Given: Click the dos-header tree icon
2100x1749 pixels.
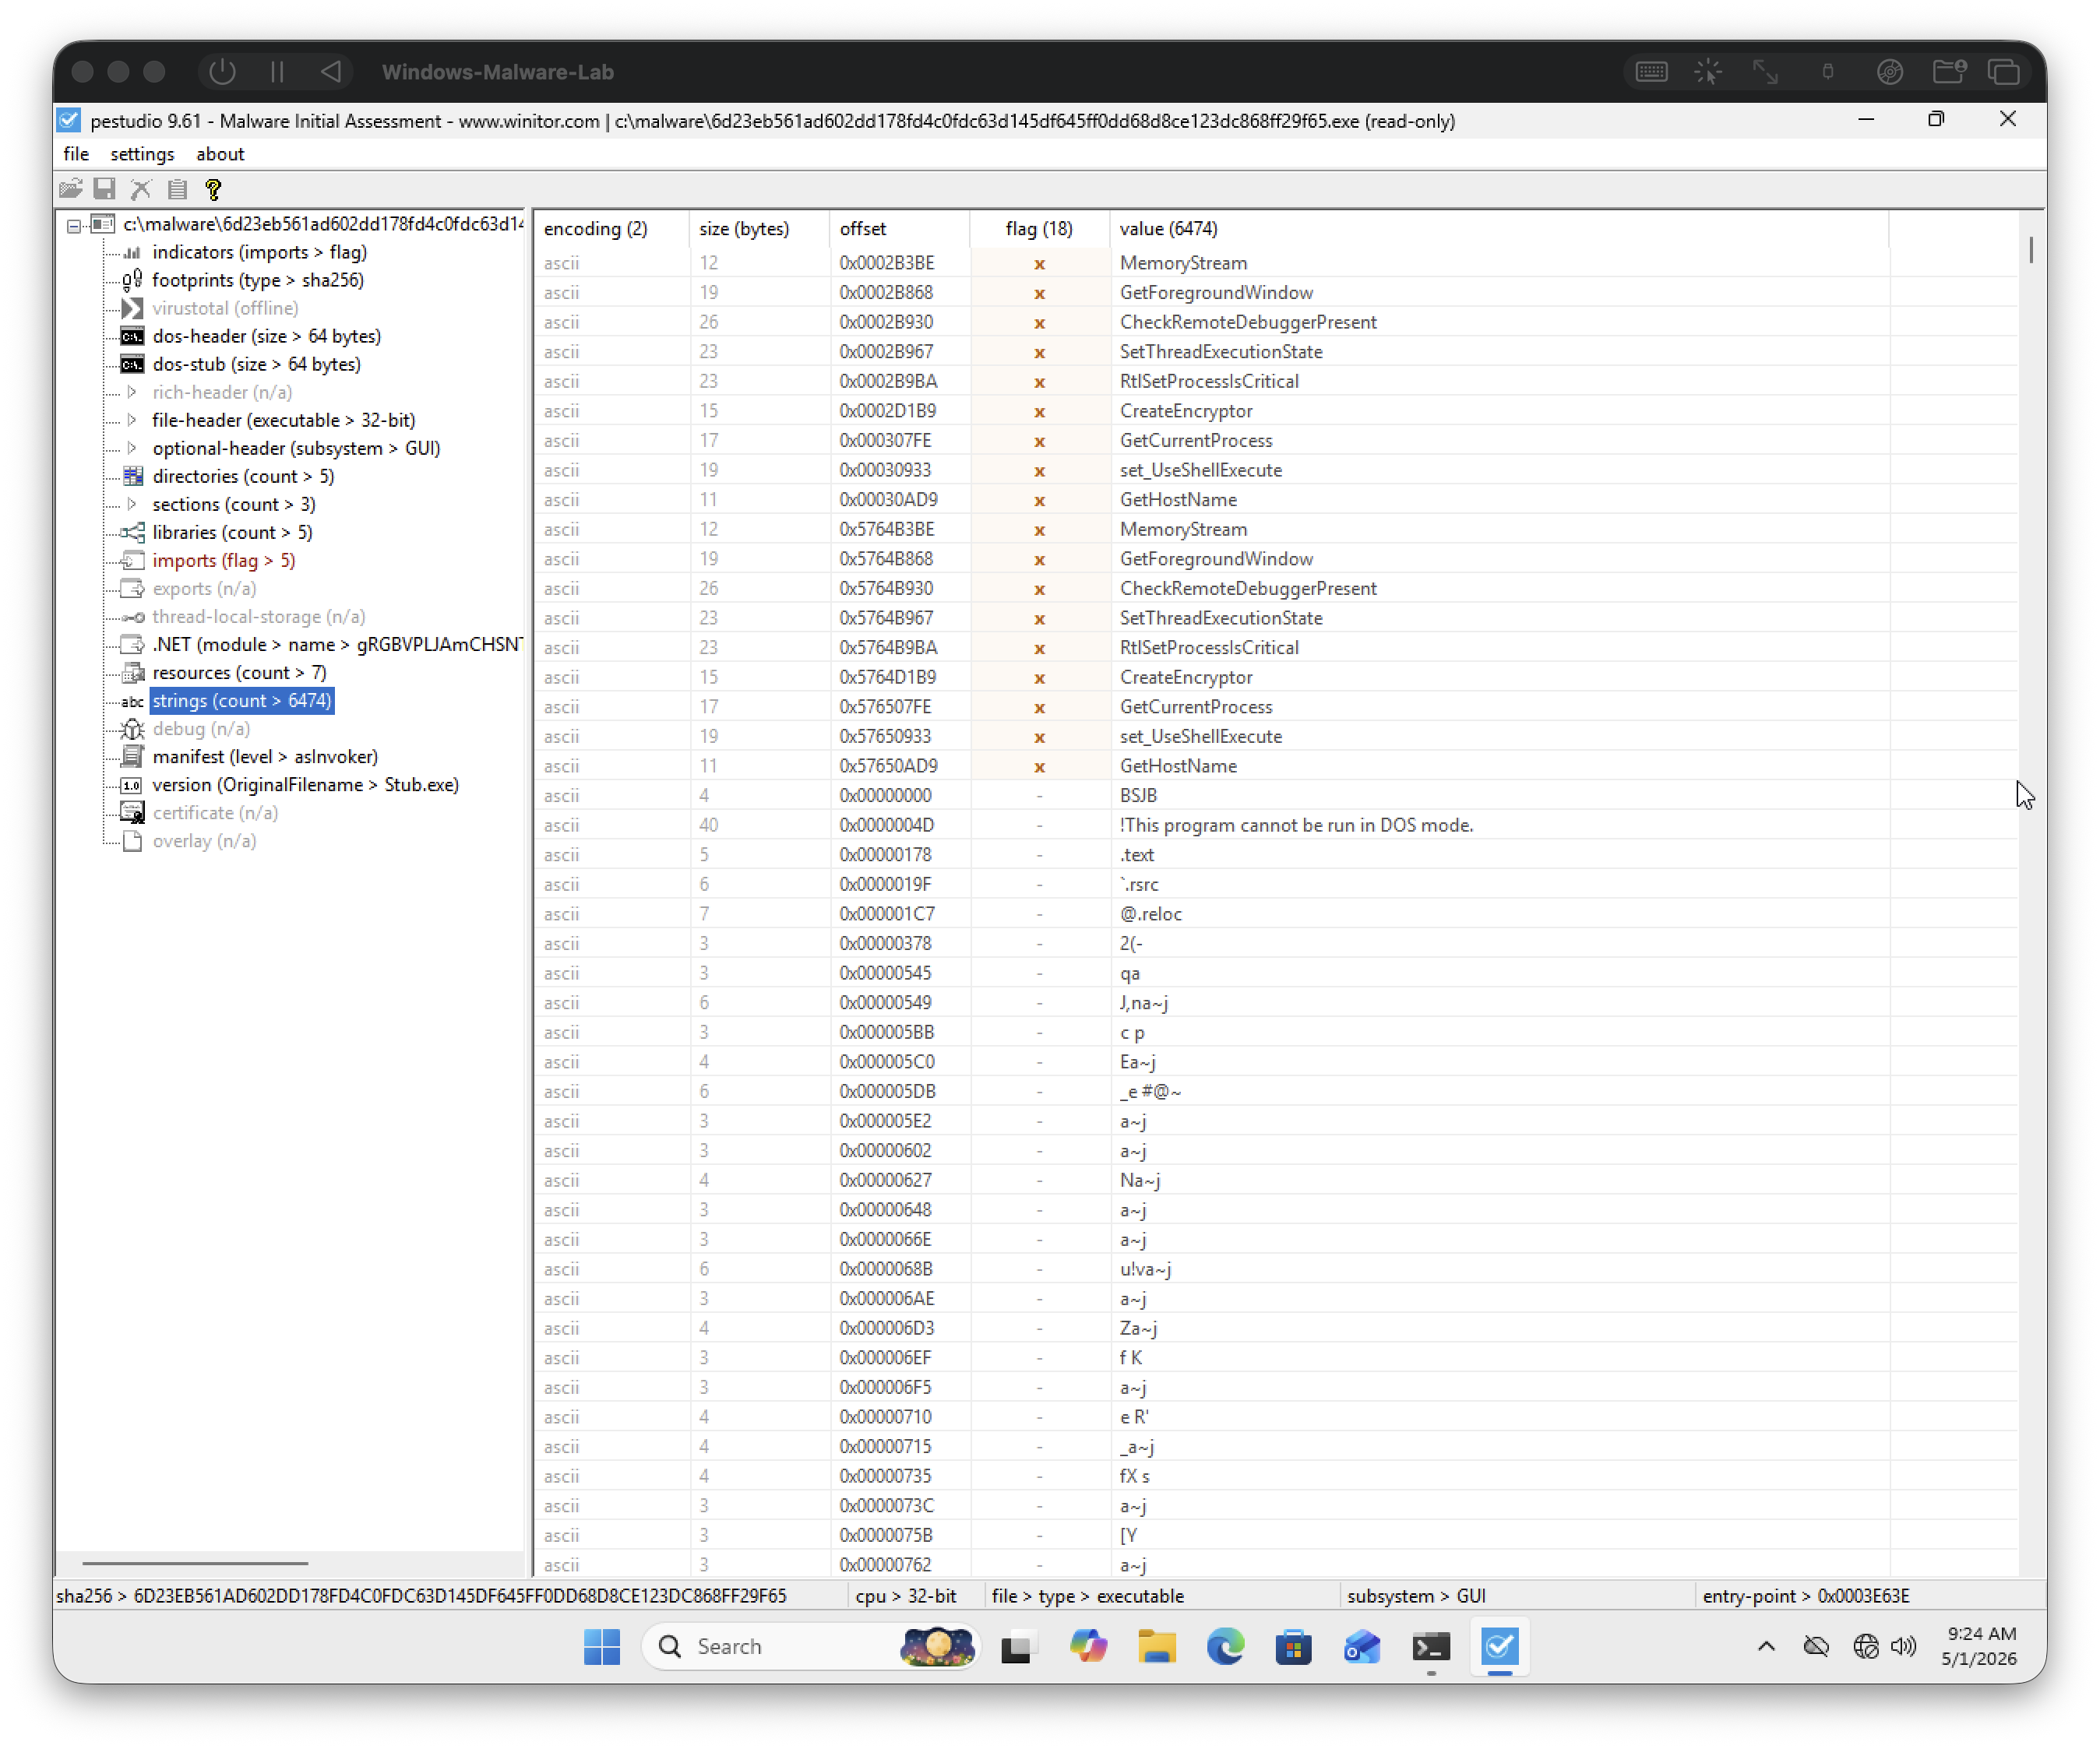Looking at the screenshot, I should 132,336.
